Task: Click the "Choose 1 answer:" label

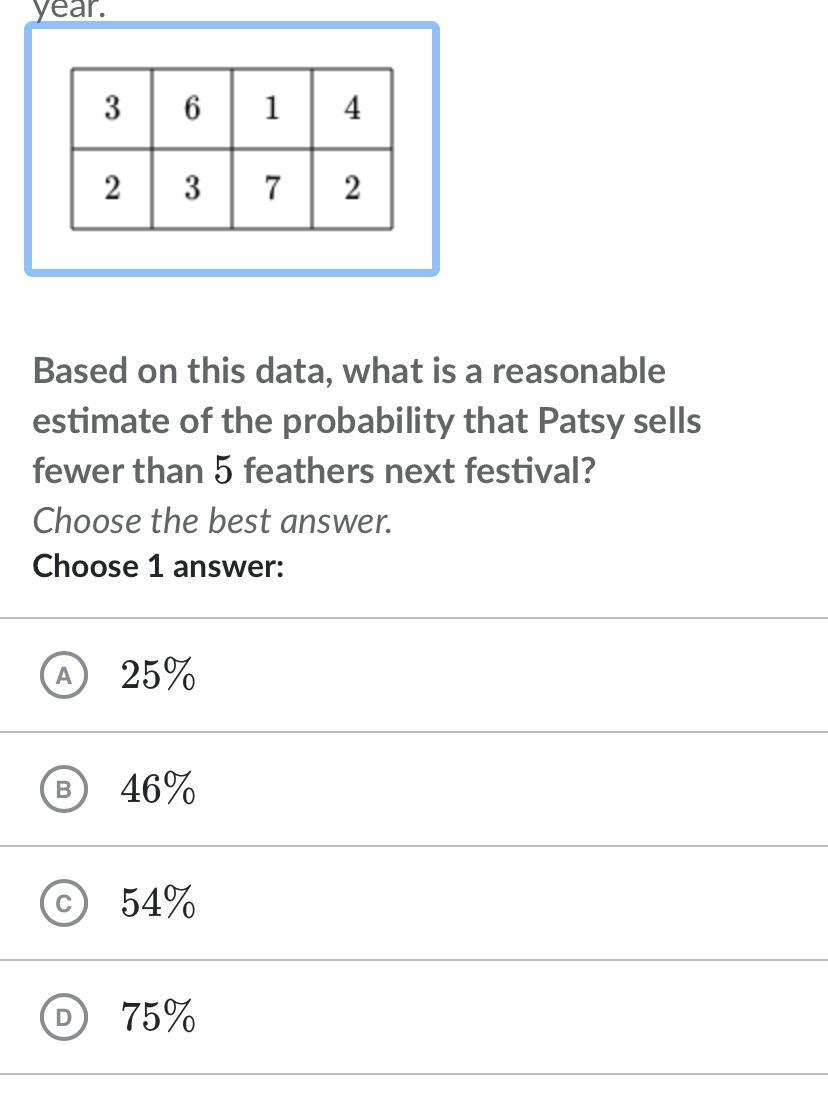Action: click(158, 566)
